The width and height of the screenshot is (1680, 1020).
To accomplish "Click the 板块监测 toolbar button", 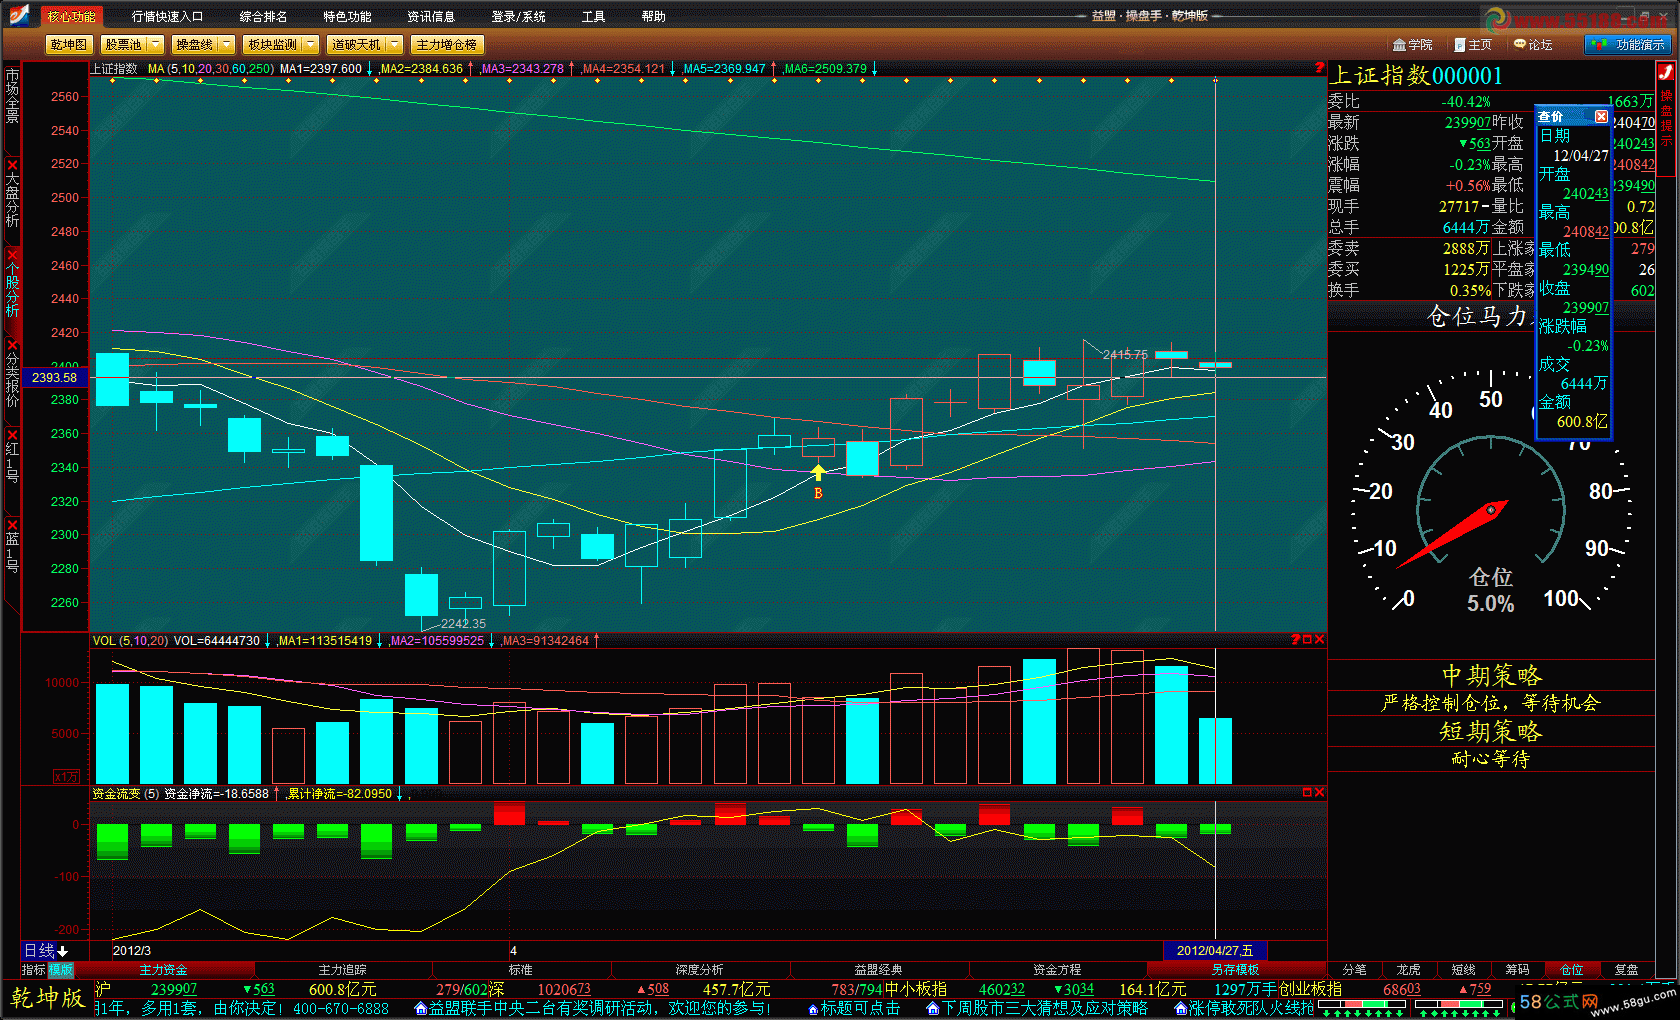I will pyautogui.click(x=272, y=45).
